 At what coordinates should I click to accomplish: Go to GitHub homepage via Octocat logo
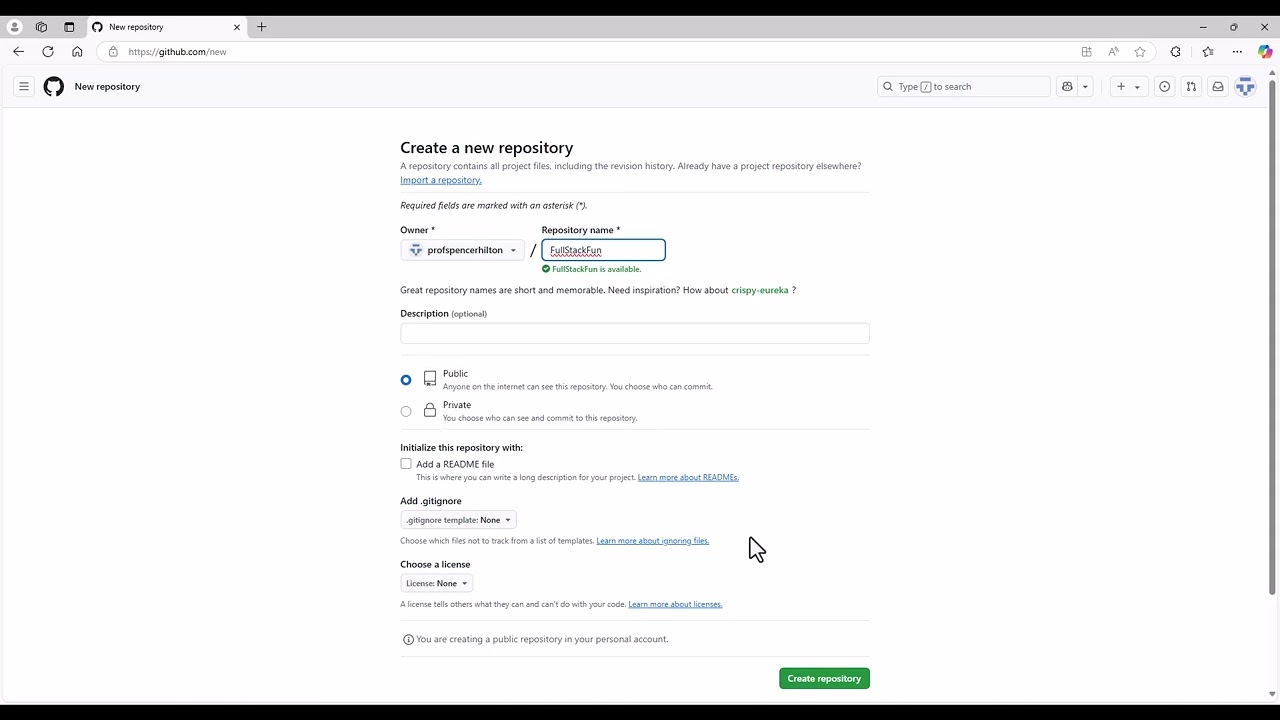(54, 87)
